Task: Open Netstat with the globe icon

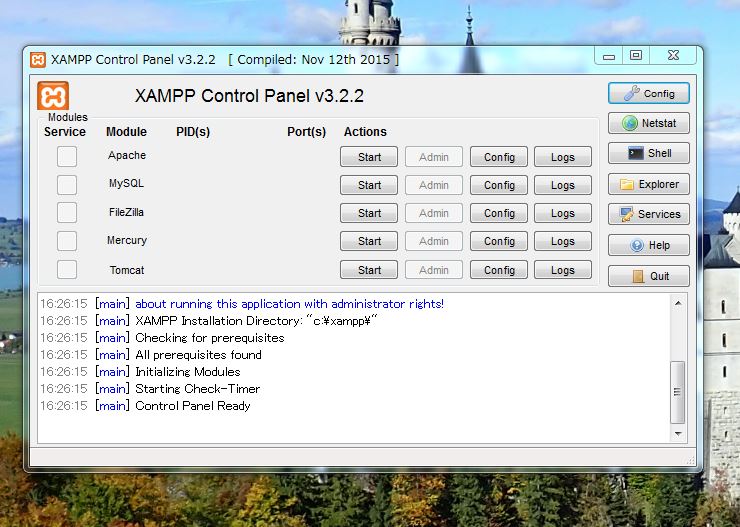Action: click(x=648, y=124)
